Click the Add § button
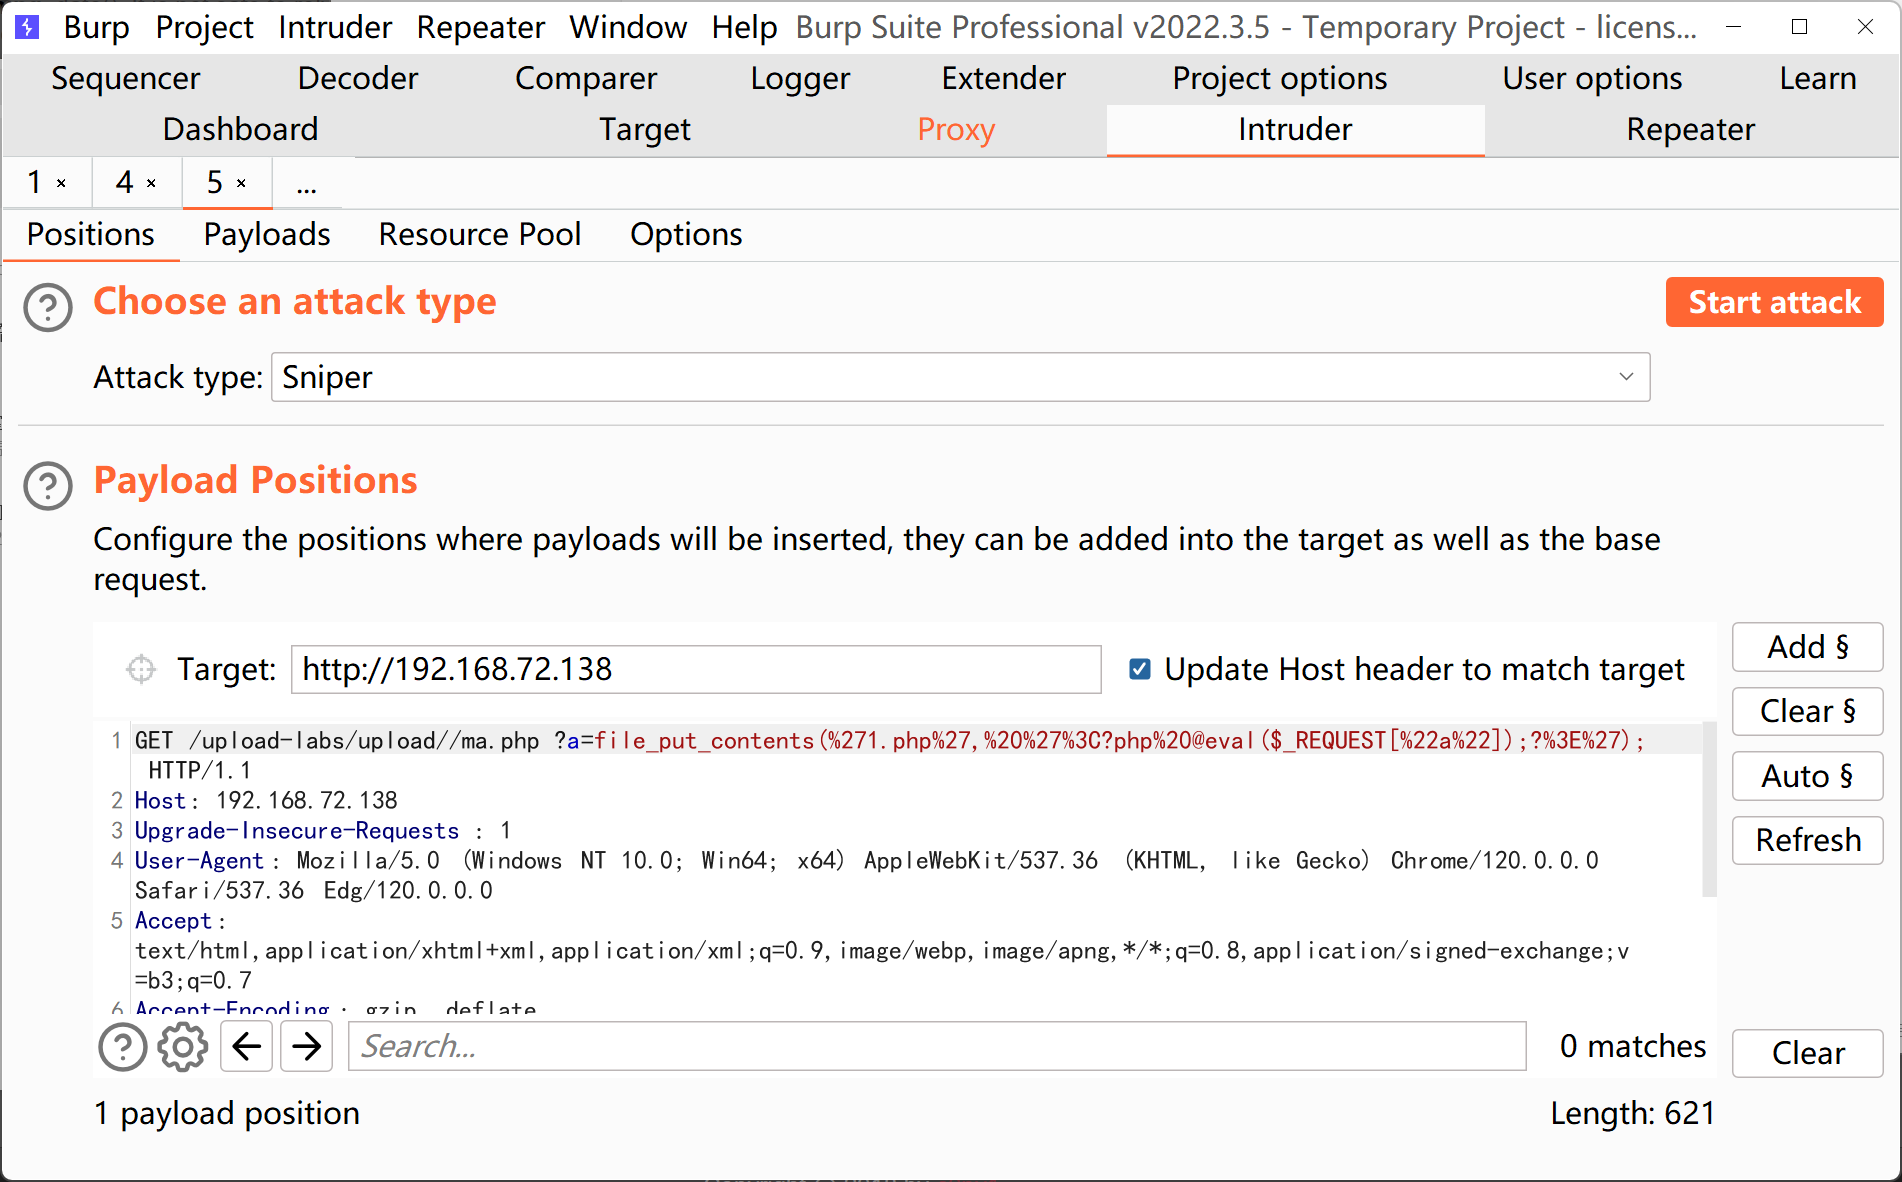1902x1182 pixels. (1808, 648)
